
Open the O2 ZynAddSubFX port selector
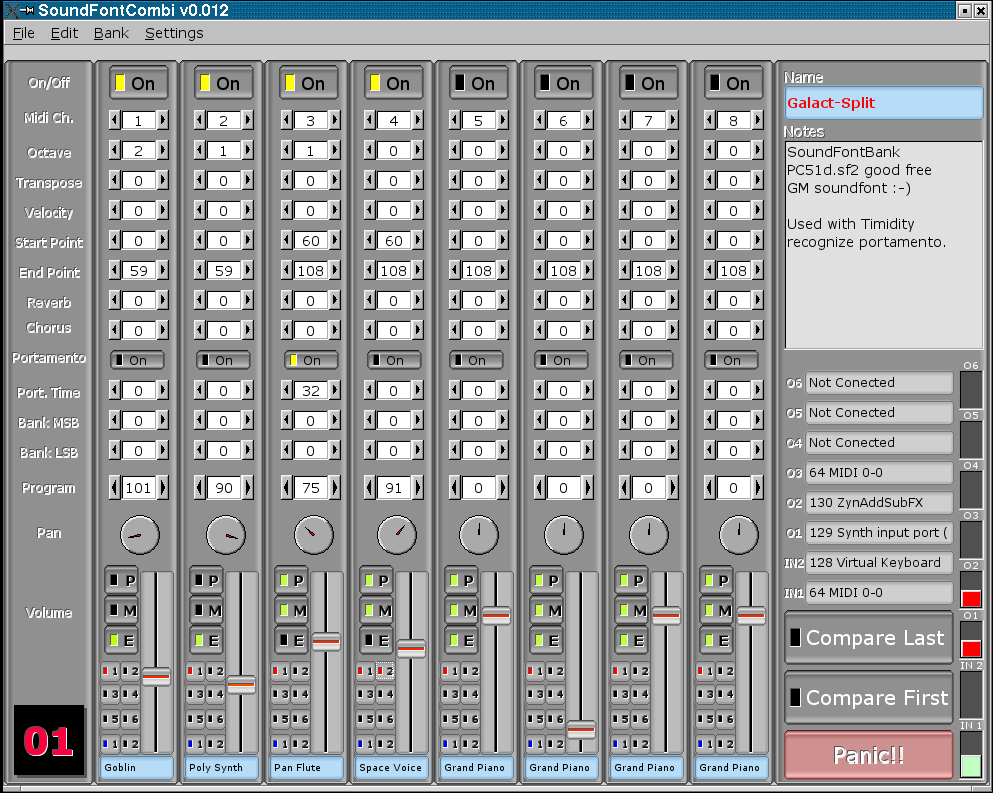coord(879,502)
